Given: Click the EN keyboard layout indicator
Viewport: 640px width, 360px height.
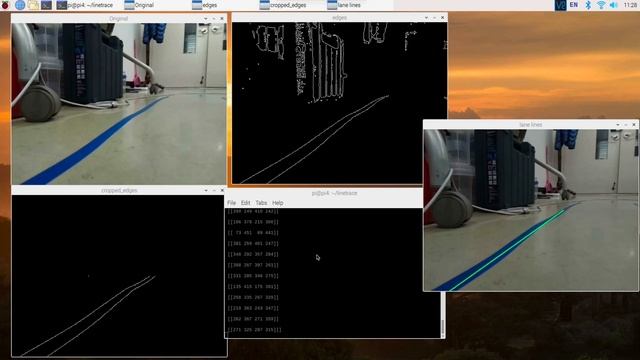Looking at the screenshot, I should 574,5.
